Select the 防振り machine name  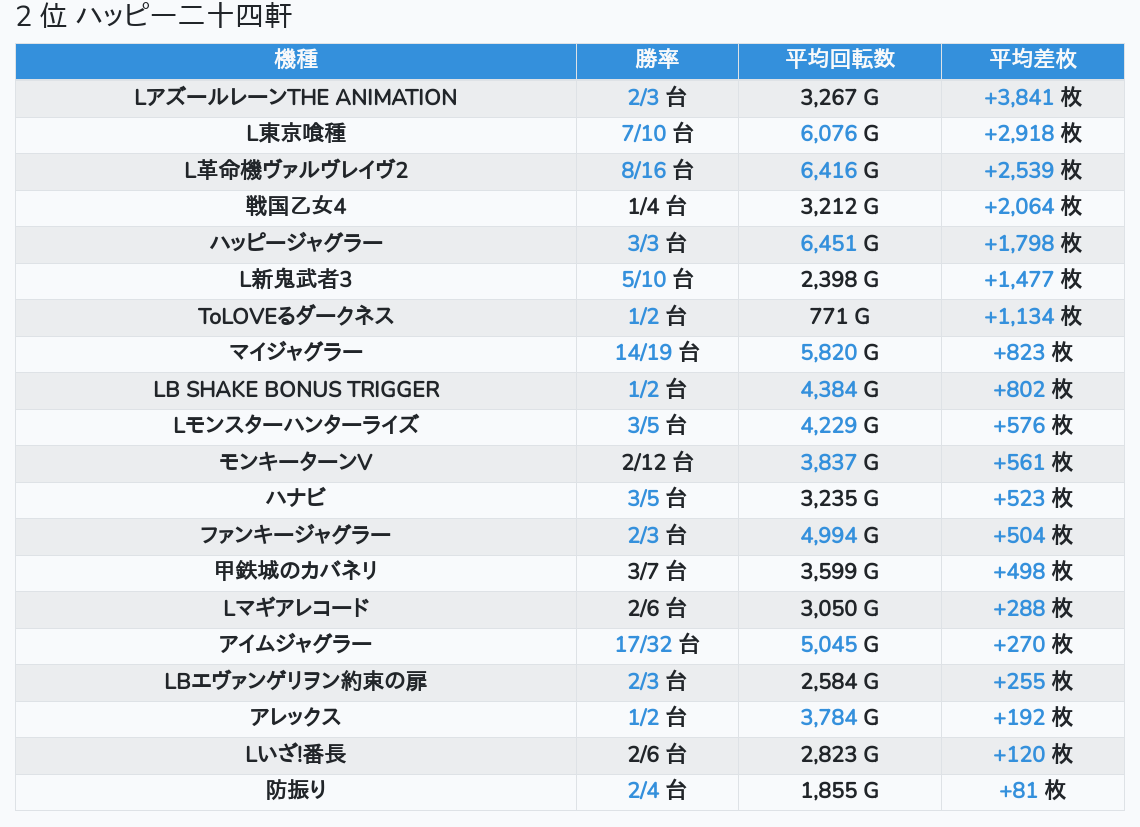pyautogui.click(x=296, y=791)
